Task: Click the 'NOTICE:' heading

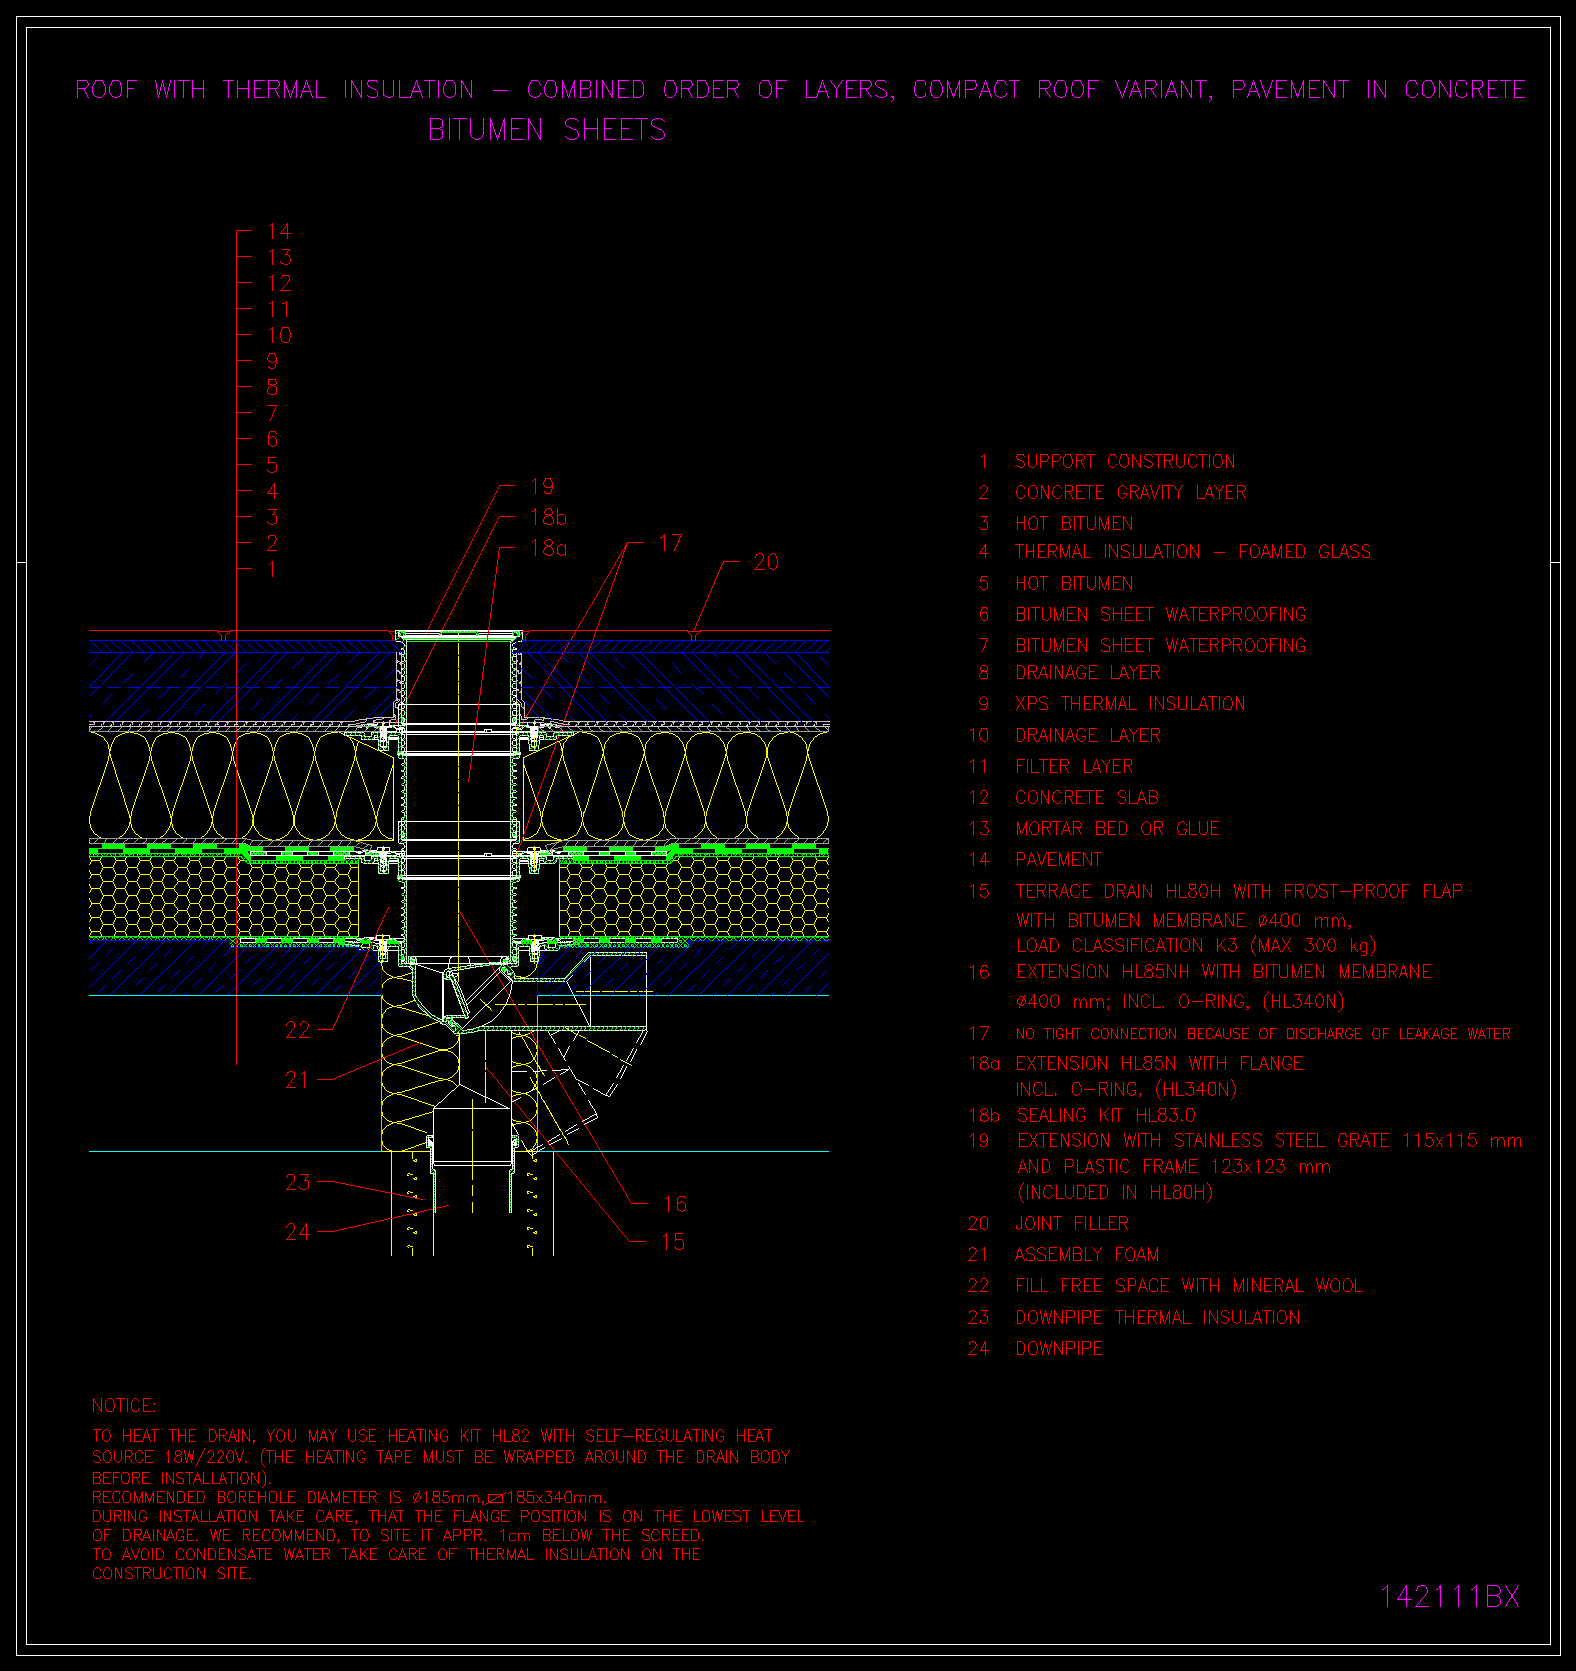Action: click(124, 1406)
